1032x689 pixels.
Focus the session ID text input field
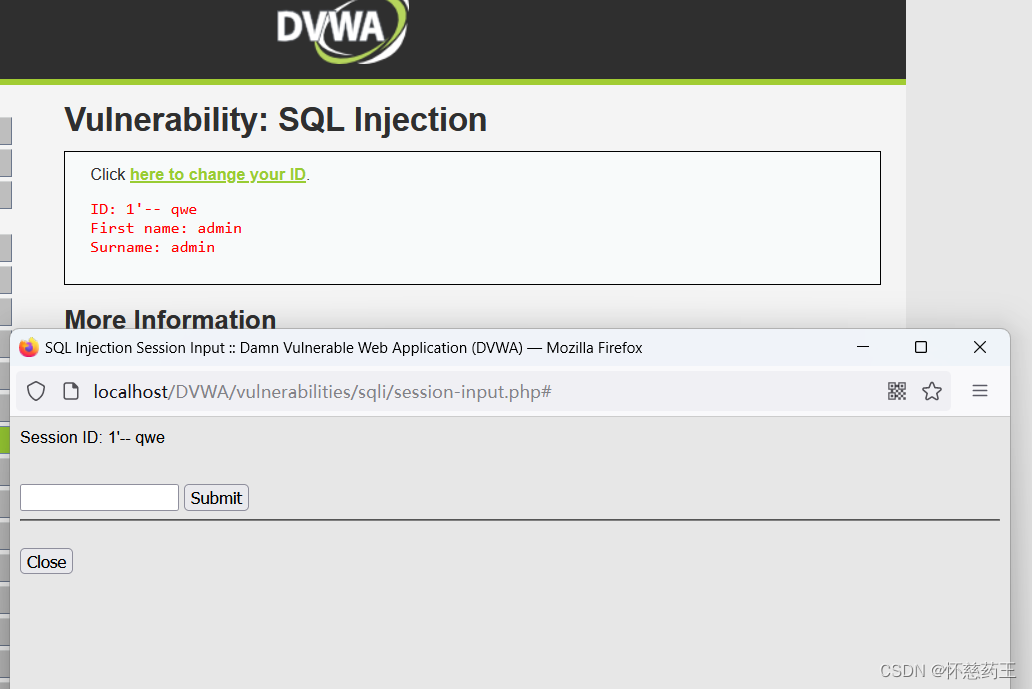pos(99,498)
